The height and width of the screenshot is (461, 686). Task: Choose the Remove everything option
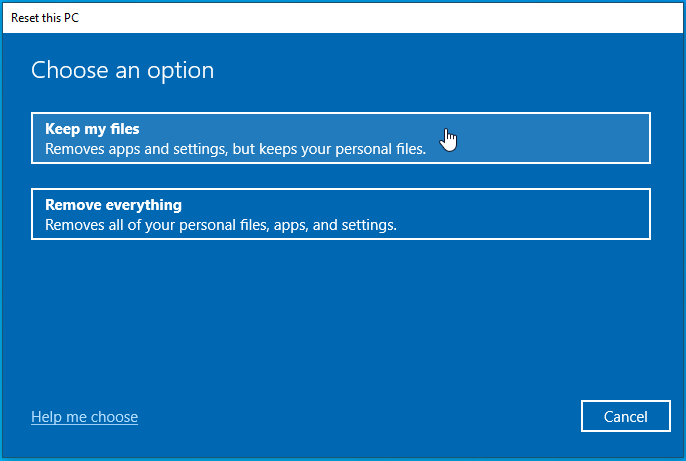[340, 214]
